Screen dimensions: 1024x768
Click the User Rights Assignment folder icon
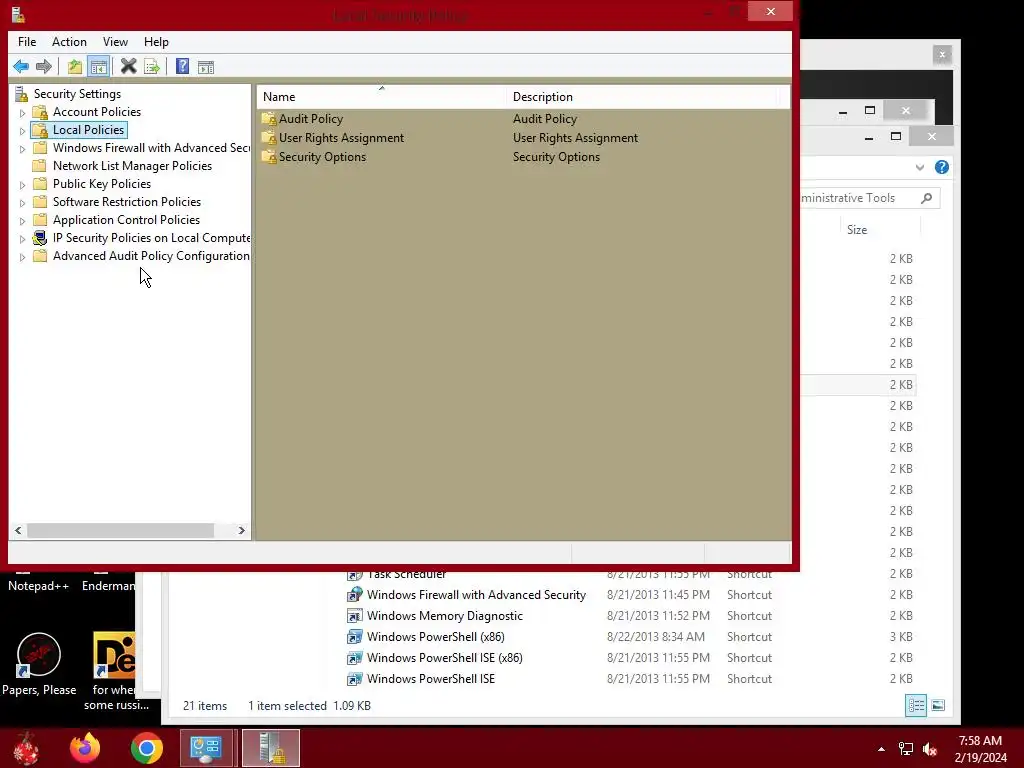[x=268, y=138]
